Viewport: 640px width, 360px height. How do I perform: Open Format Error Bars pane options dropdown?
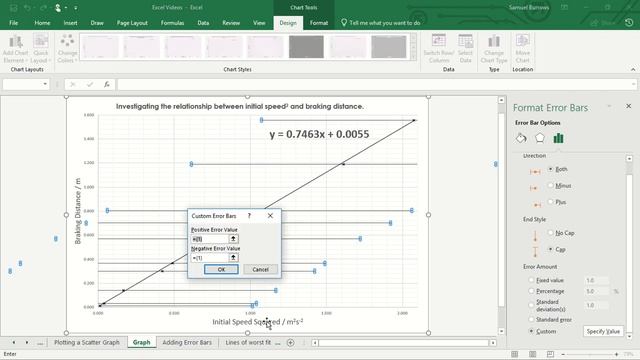click(x=609, y=106)
